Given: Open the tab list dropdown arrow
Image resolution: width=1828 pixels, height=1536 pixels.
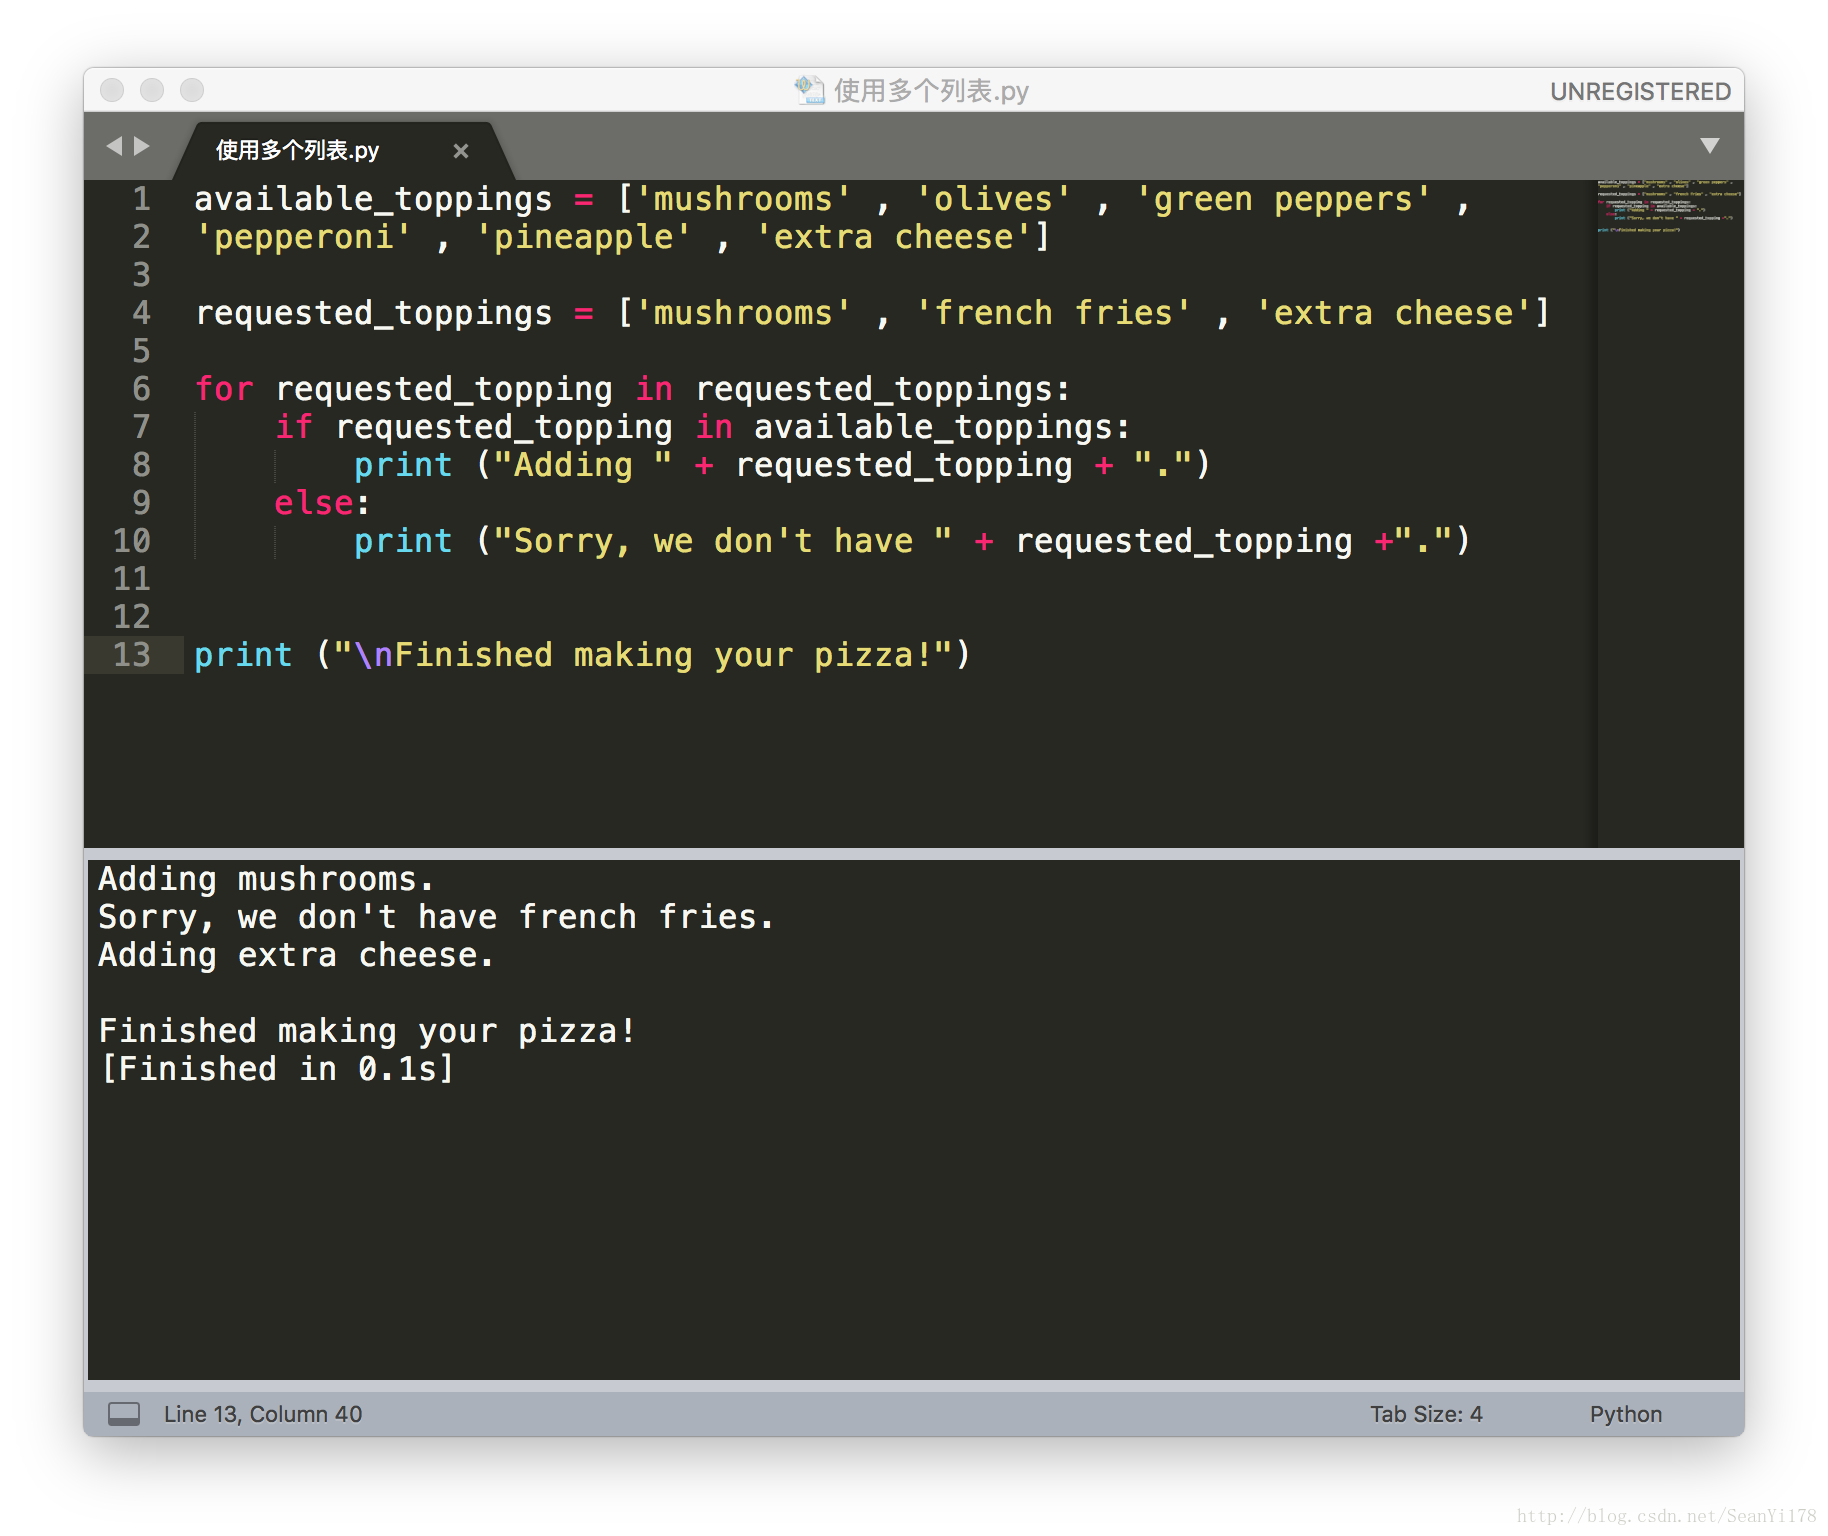Looking at the screenshot, I should click(1710, 146).
